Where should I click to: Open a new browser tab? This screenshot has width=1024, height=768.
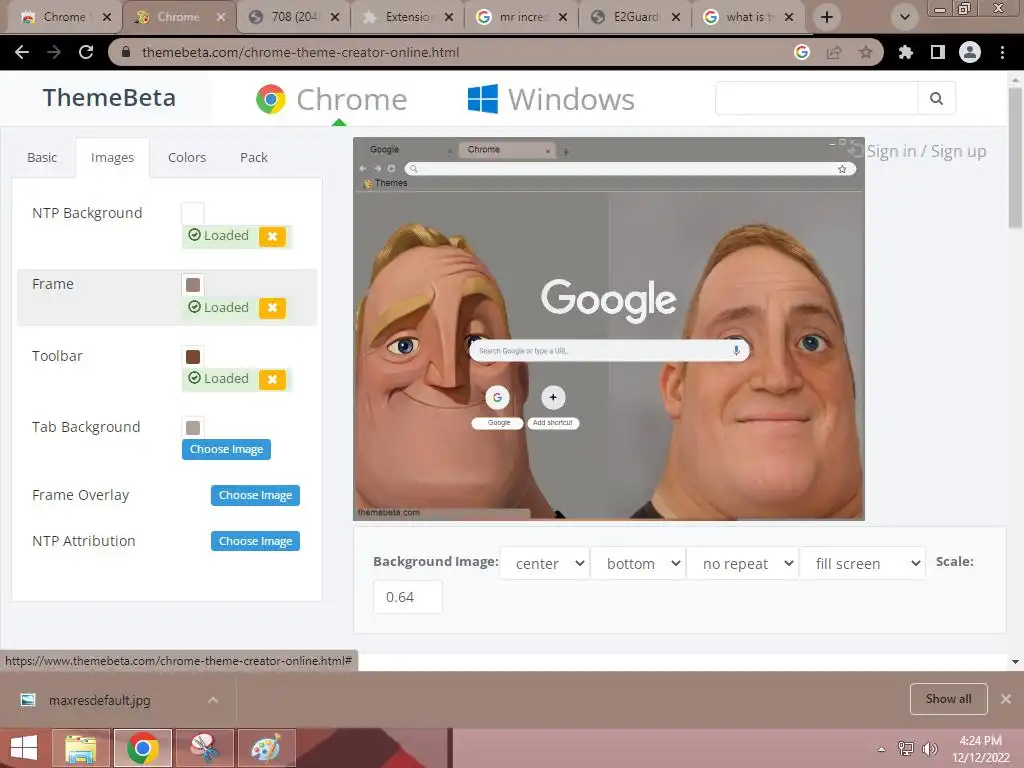click(827, 17)
